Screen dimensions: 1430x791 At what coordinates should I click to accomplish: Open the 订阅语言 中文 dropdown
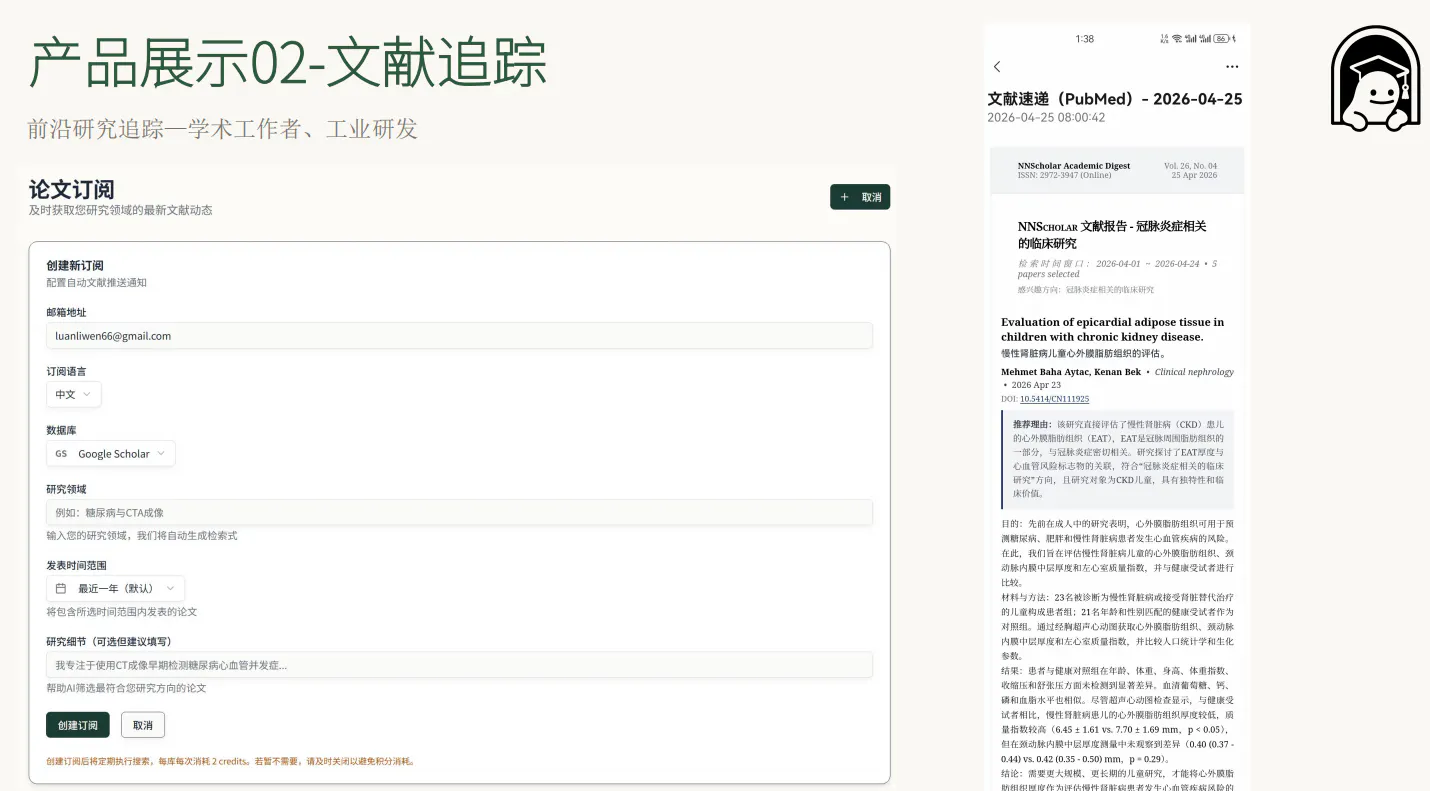click(74, 395)
